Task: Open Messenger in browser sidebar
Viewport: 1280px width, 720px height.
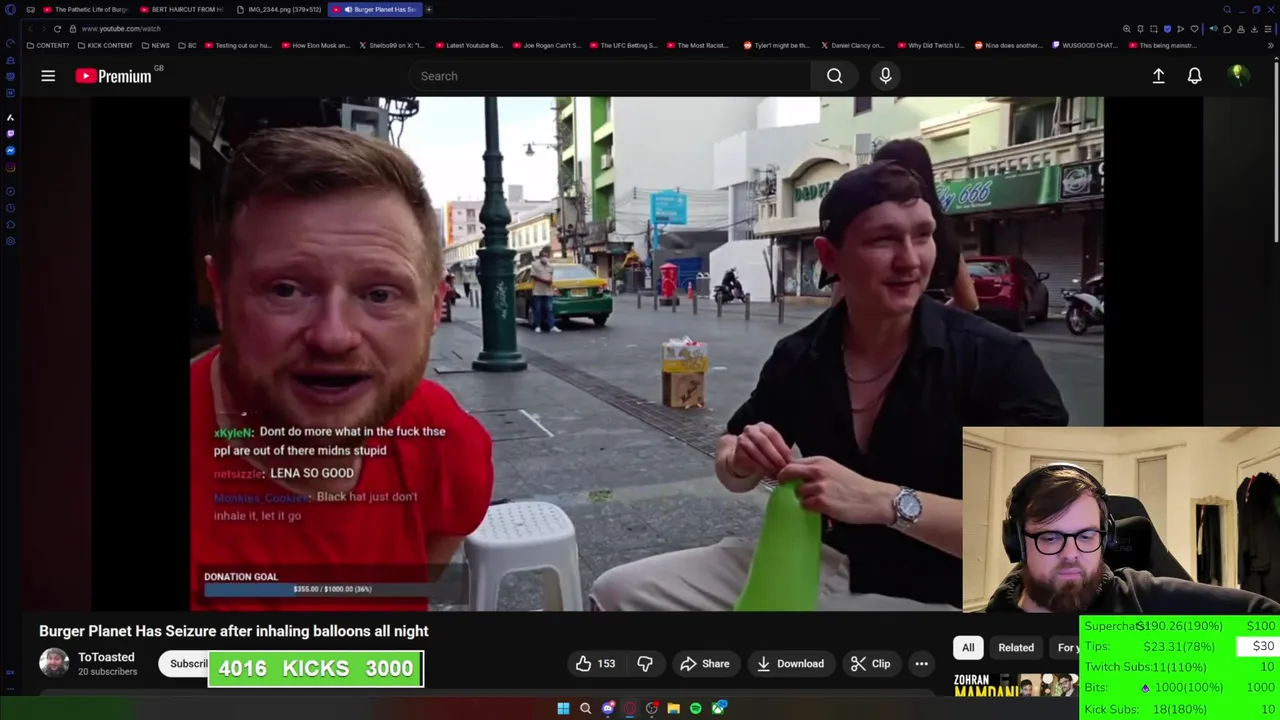Action: (x=10, y=150)
